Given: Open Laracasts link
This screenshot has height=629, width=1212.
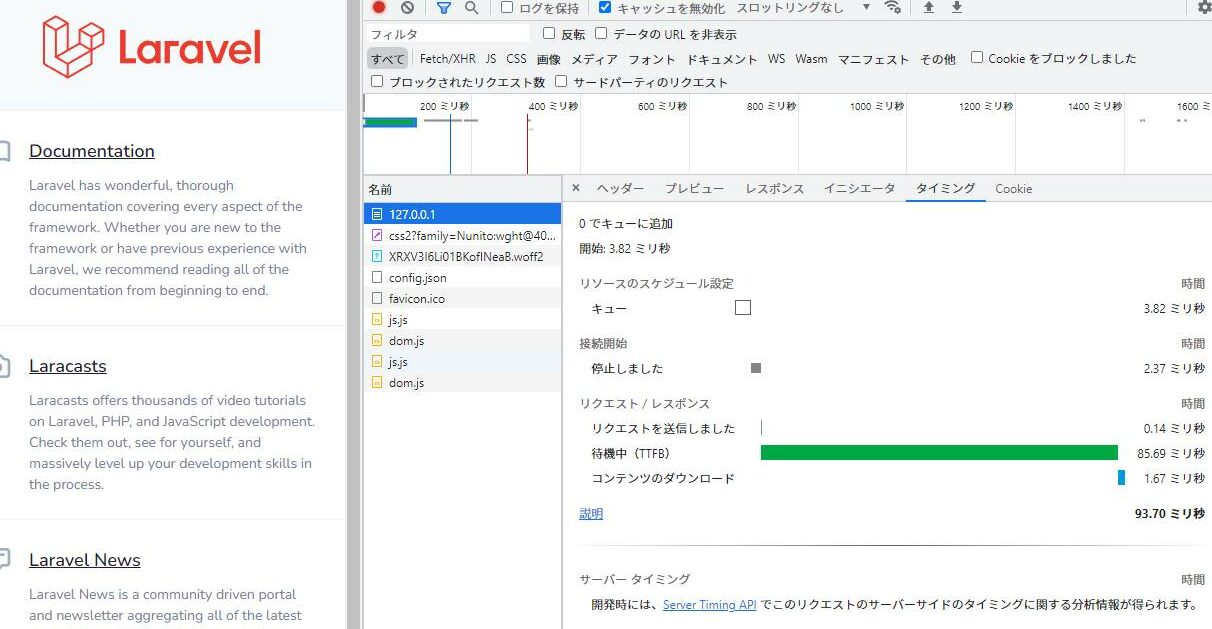Looking at the screenshot, I should pos(68,366).
